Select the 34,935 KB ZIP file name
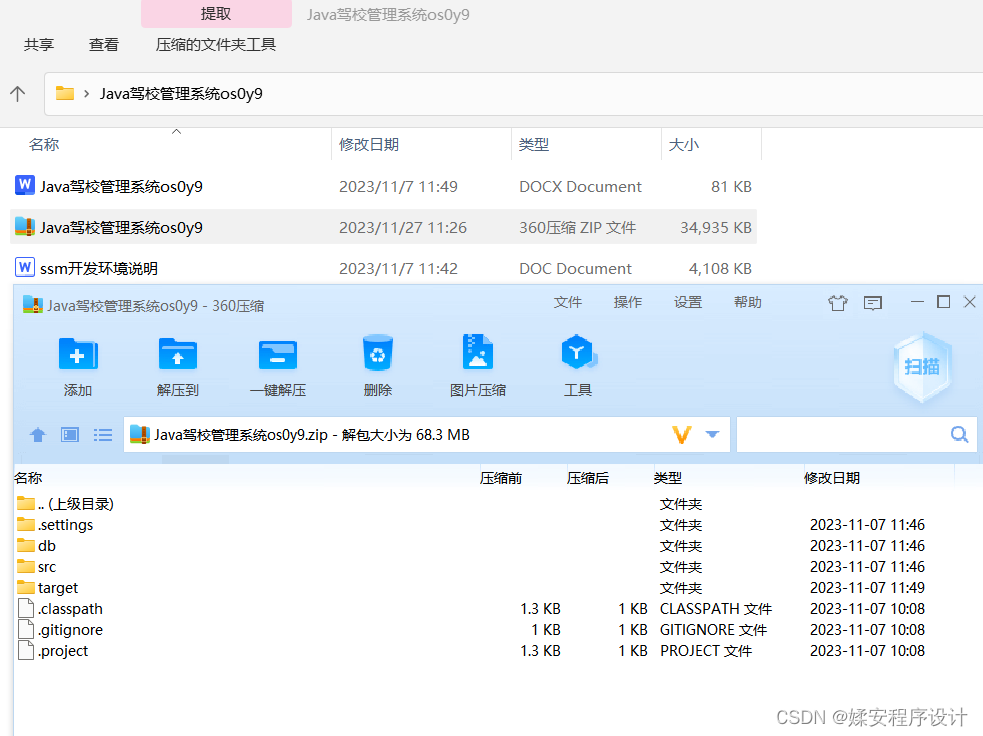 (121, 227)
